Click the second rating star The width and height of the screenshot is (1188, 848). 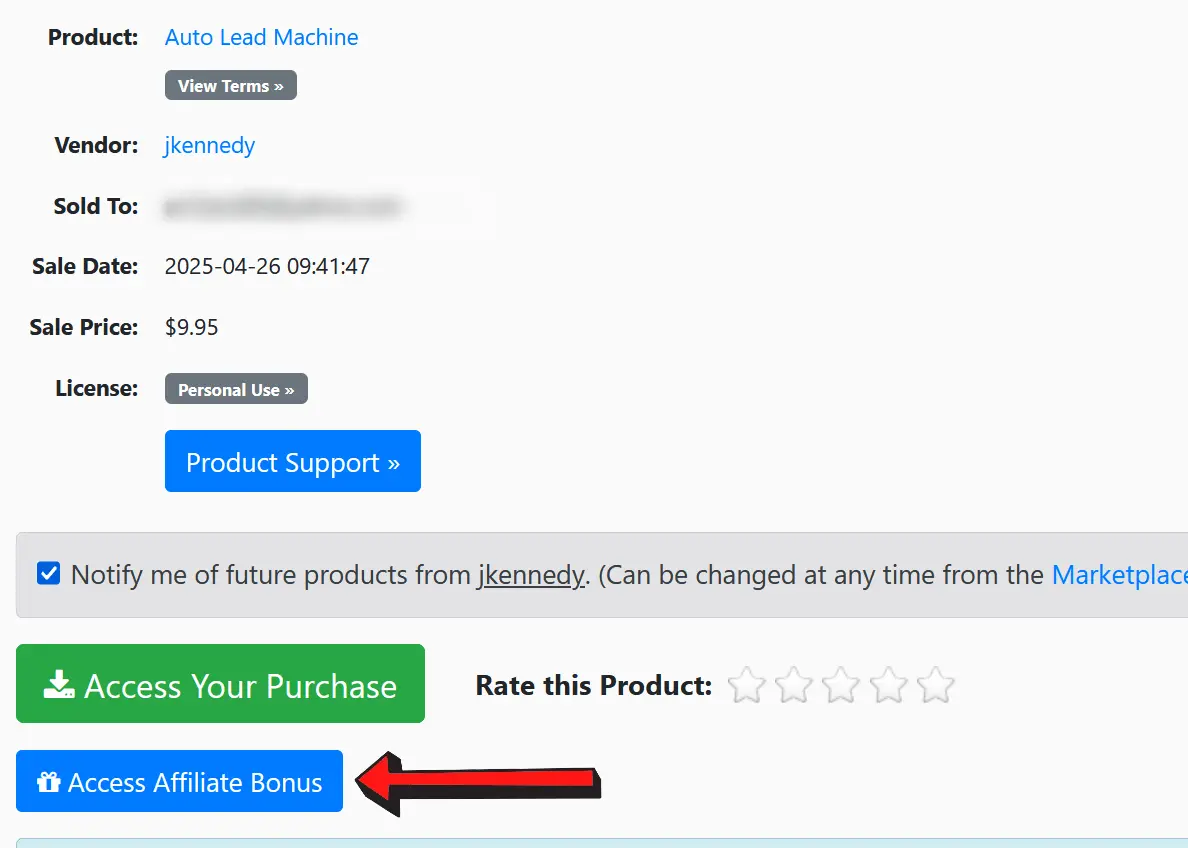coord(793,685)
